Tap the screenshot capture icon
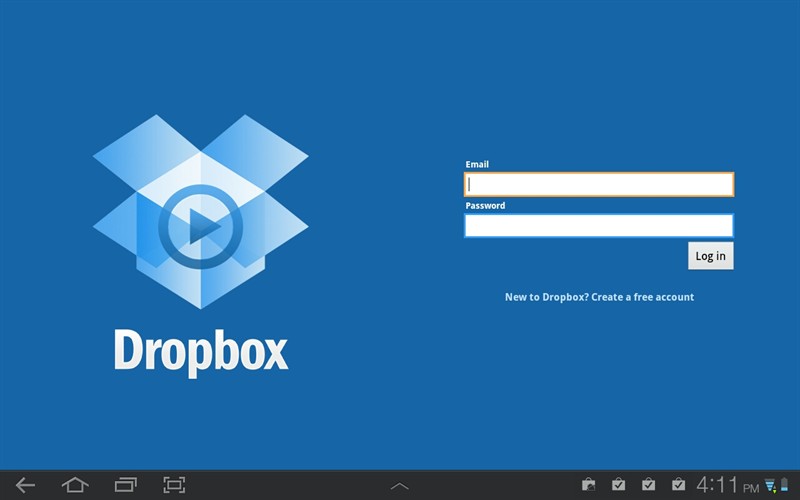Image resolution: width=800 pixels, height=500 pixels. click(175, 485)
